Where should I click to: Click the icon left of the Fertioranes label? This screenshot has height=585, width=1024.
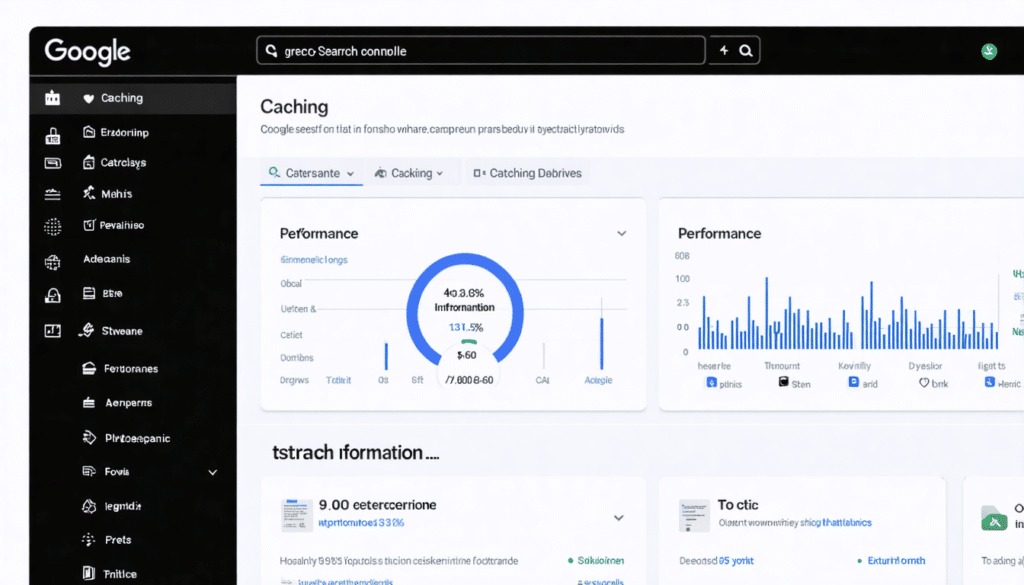coord(89,369)
